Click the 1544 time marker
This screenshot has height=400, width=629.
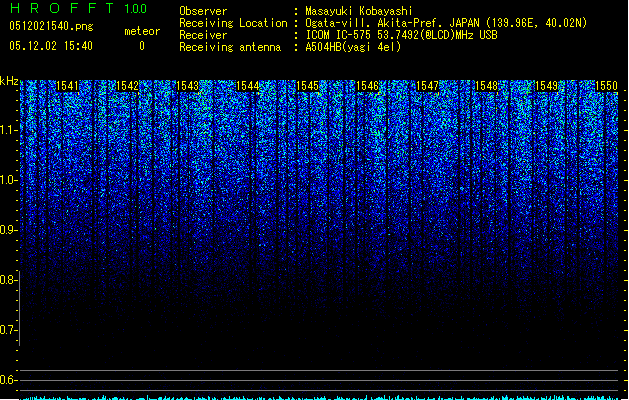[x=248, y=86]
